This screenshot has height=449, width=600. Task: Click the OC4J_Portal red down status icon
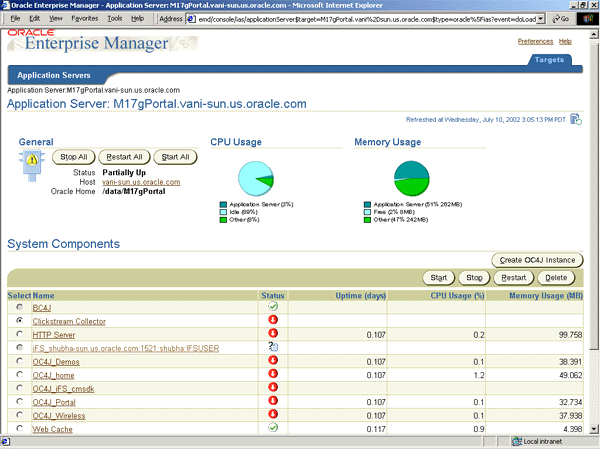click(273, 400)
